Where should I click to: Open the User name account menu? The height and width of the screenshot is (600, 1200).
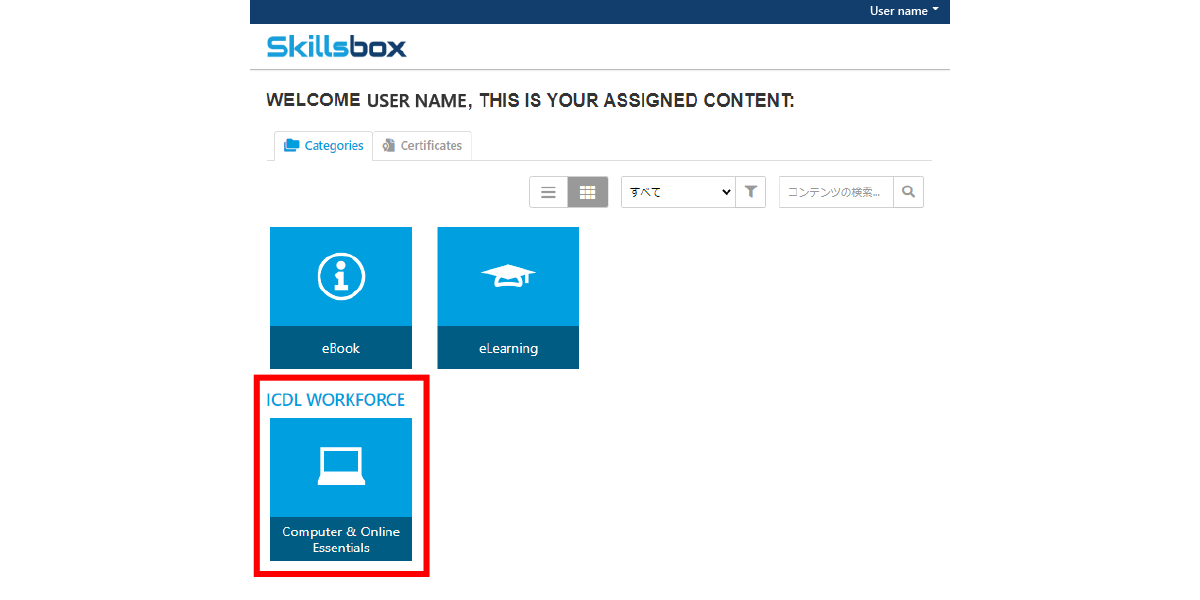coord(904,11)
